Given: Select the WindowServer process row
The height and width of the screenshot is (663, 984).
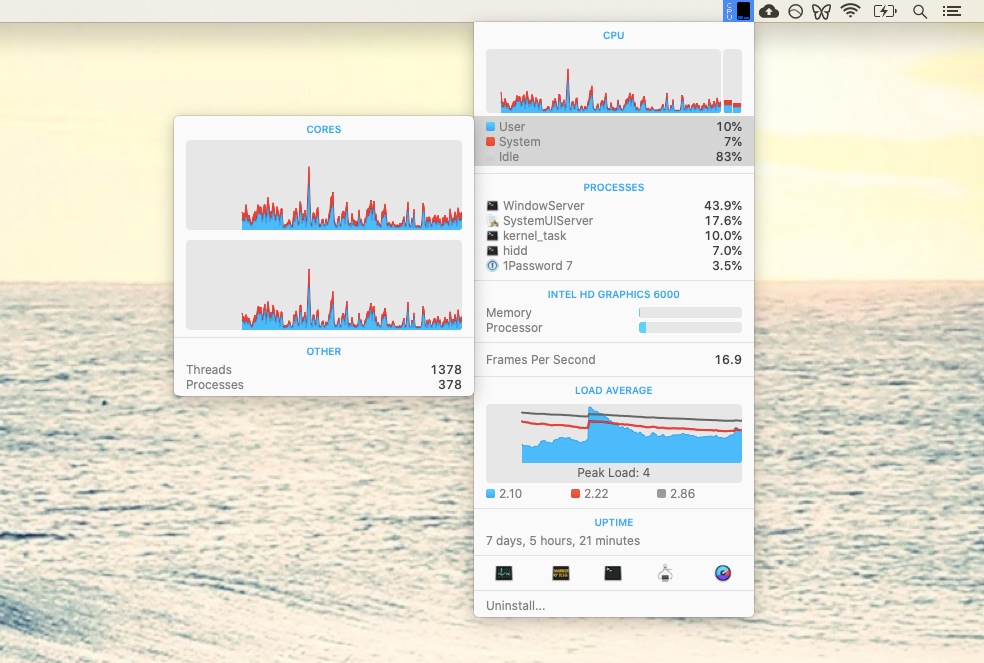Looking at the screenshot, I should (x=613, y=206).
